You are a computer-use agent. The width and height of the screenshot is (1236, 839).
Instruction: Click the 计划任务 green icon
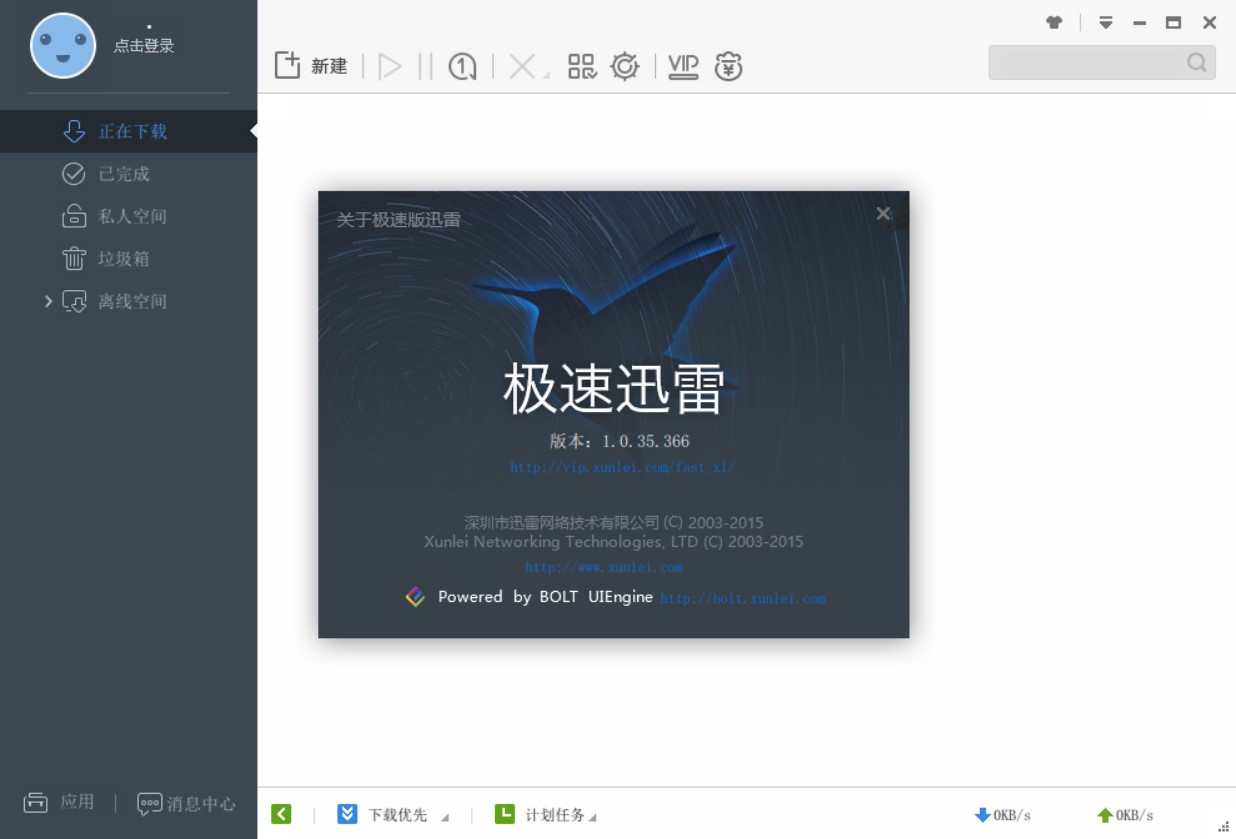tap(505, 814)
